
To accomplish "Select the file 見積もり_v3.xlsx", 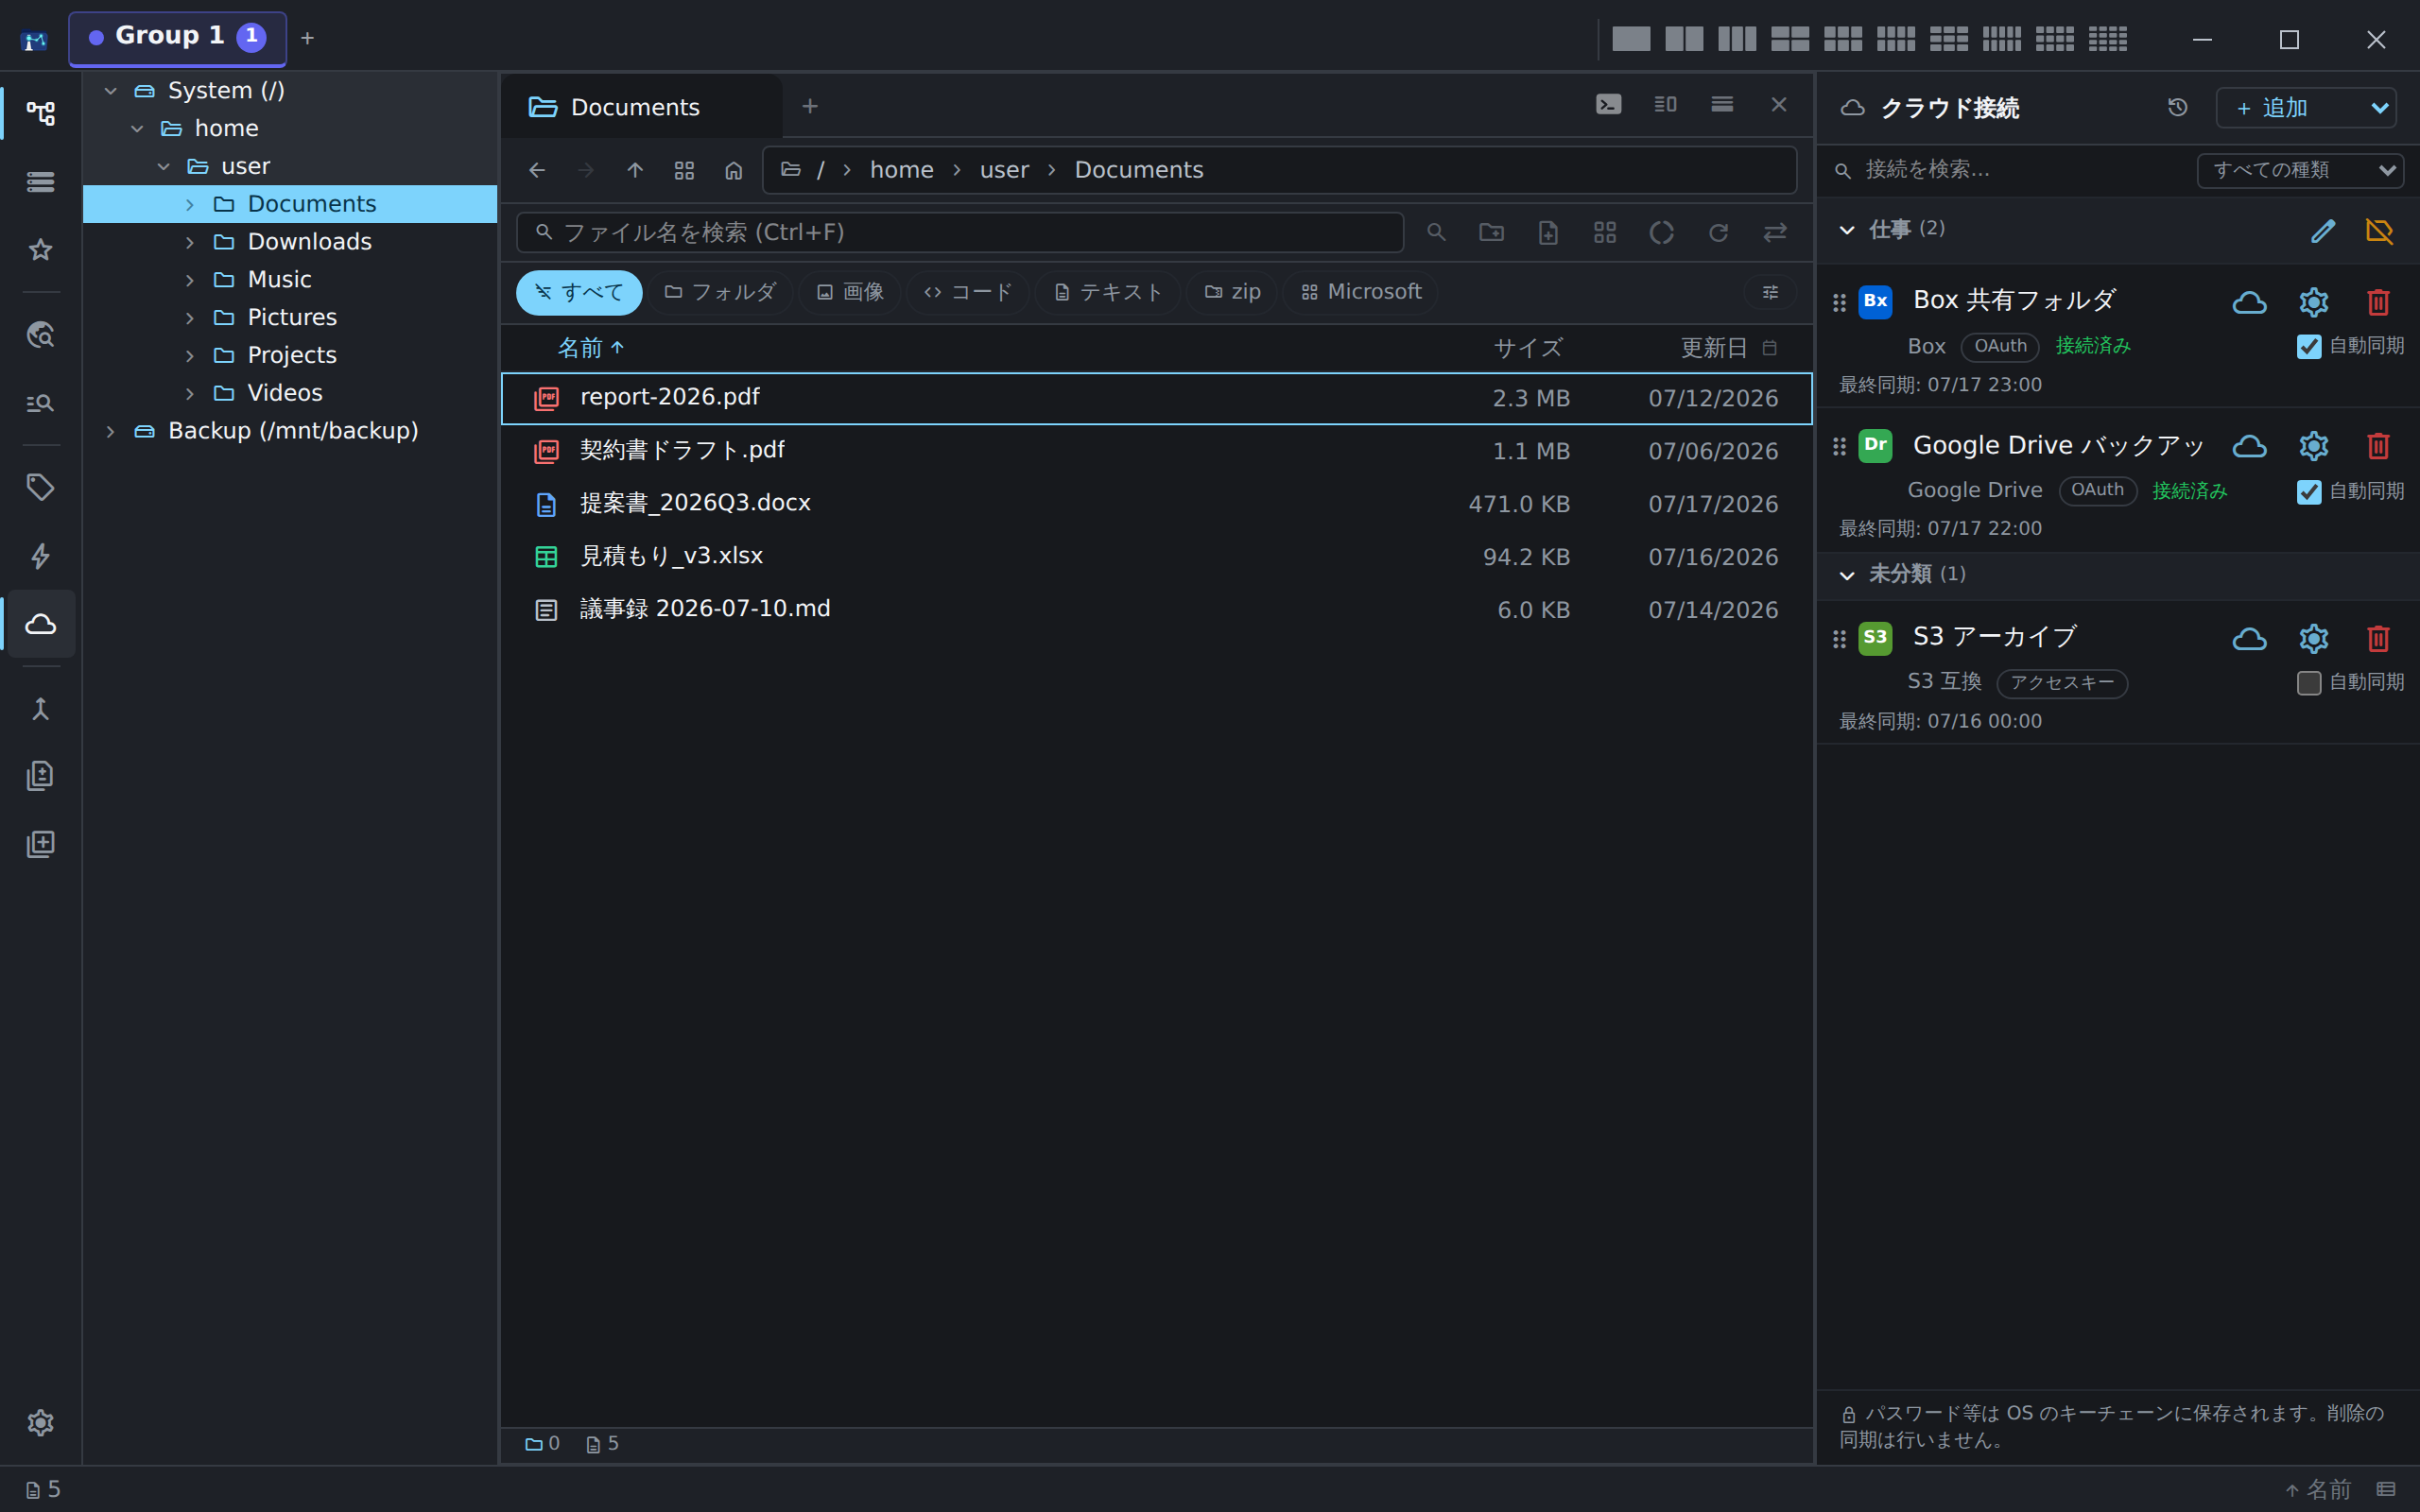I will click(1156, 557).
